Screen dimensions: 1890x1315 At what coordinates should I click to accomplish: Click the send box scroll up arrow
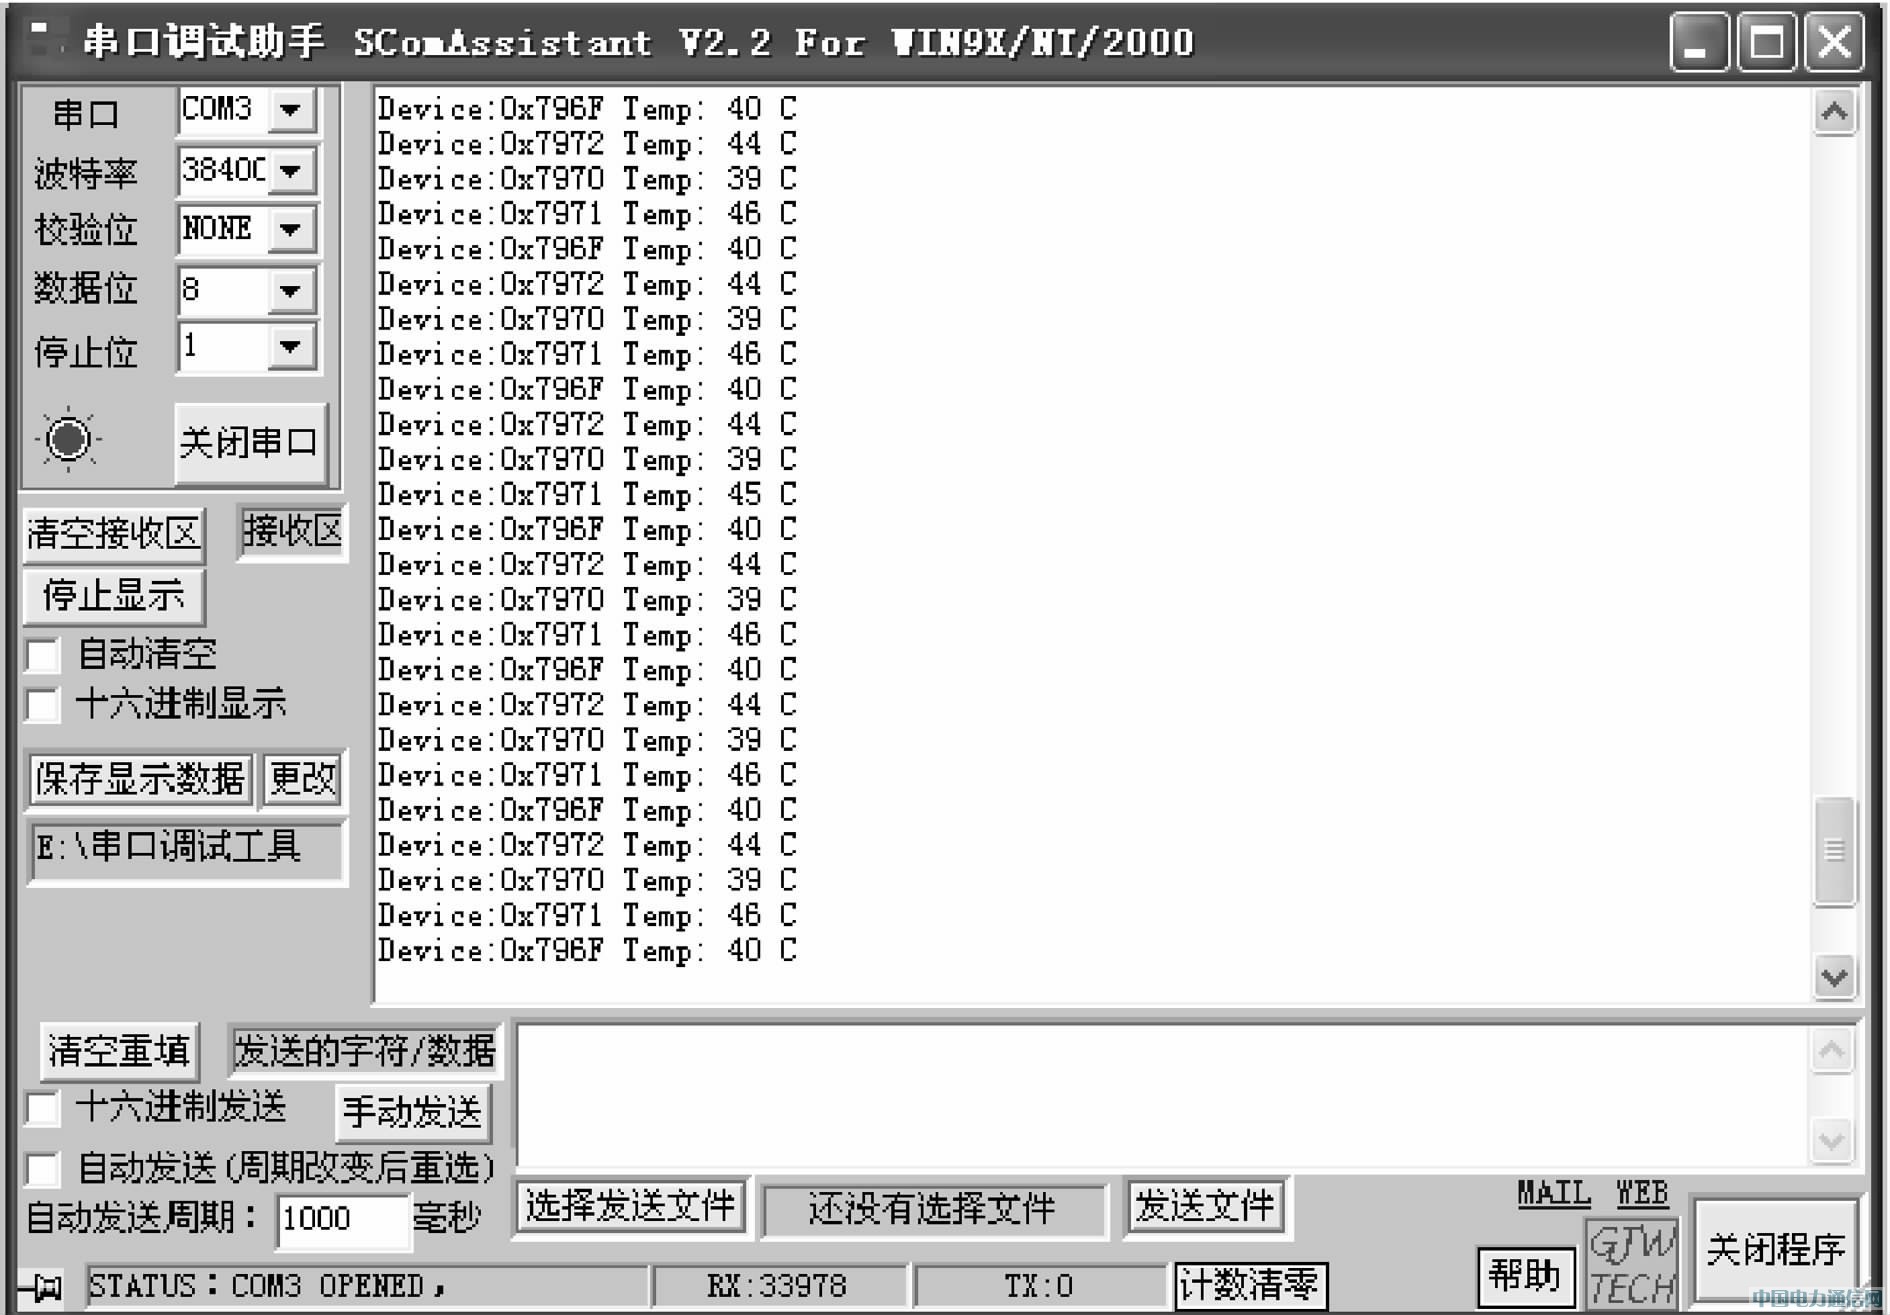click(1832, 1051)
